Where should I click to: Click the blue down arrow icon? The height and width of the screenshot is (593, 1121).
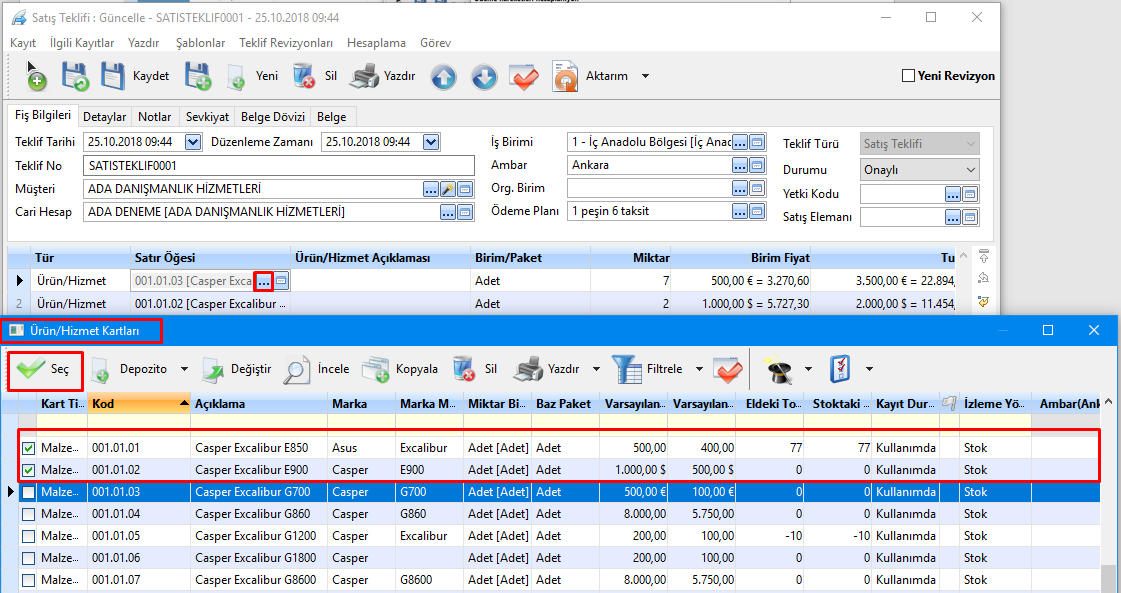[484, 77]
